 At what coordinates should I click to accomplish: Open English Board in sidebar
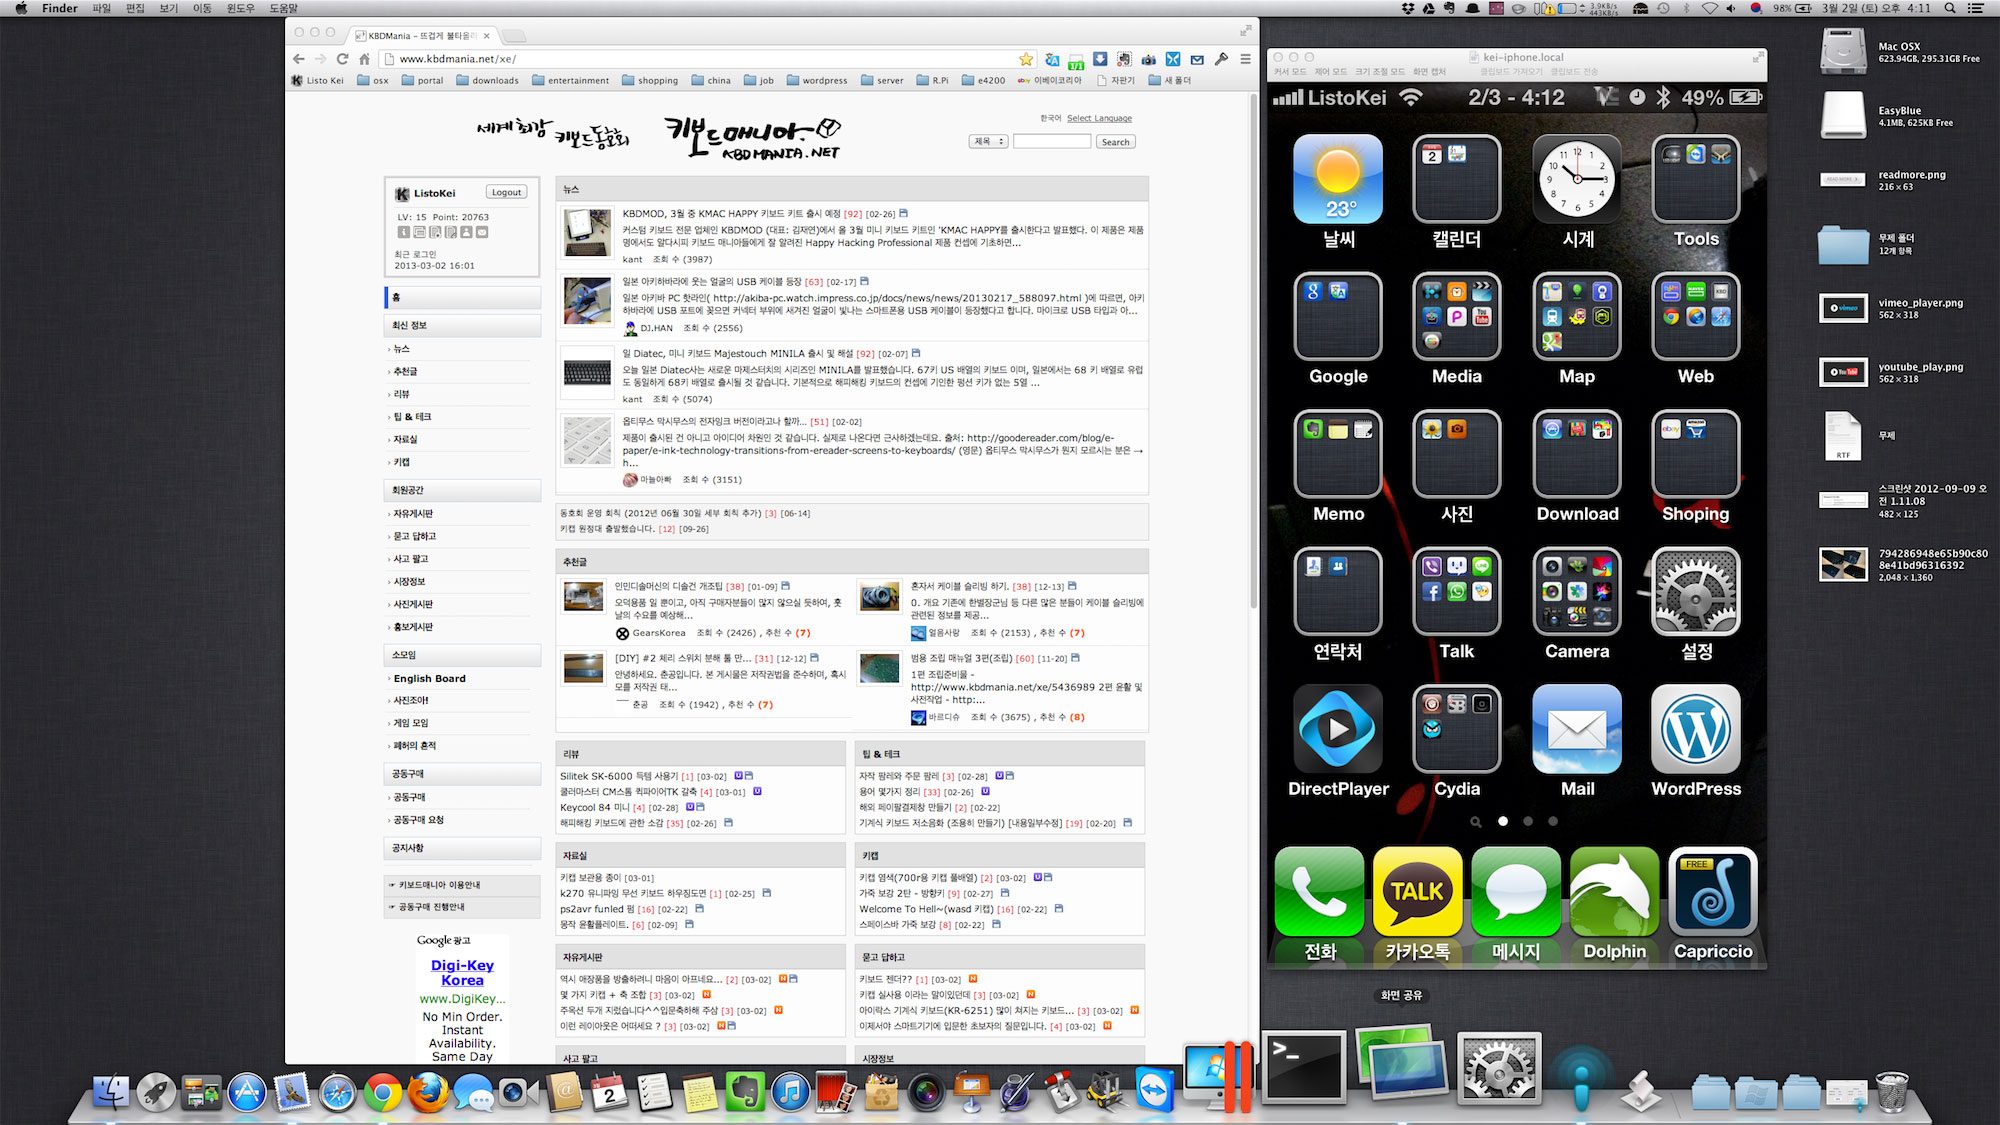click(x=430, y=678)
